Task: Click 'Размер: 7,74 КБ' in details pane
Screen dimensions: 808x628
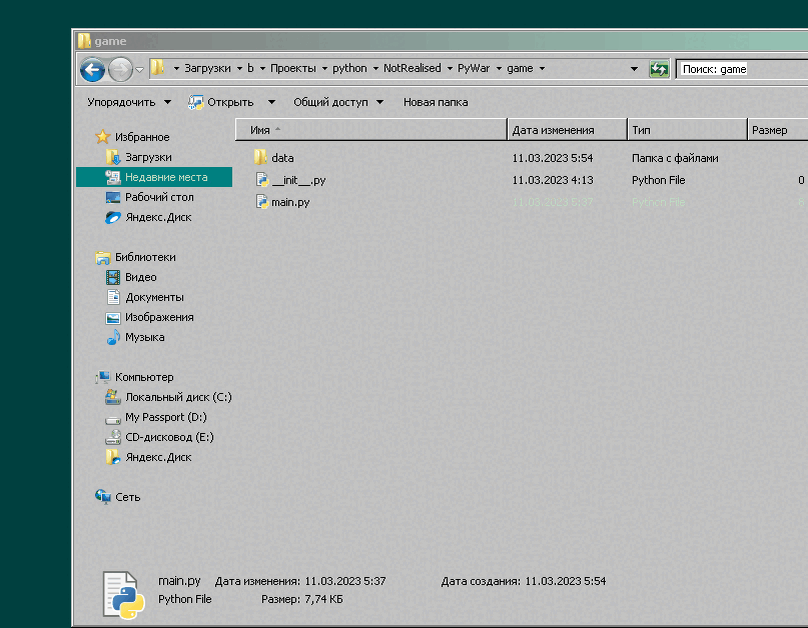Action: point(302,599)
